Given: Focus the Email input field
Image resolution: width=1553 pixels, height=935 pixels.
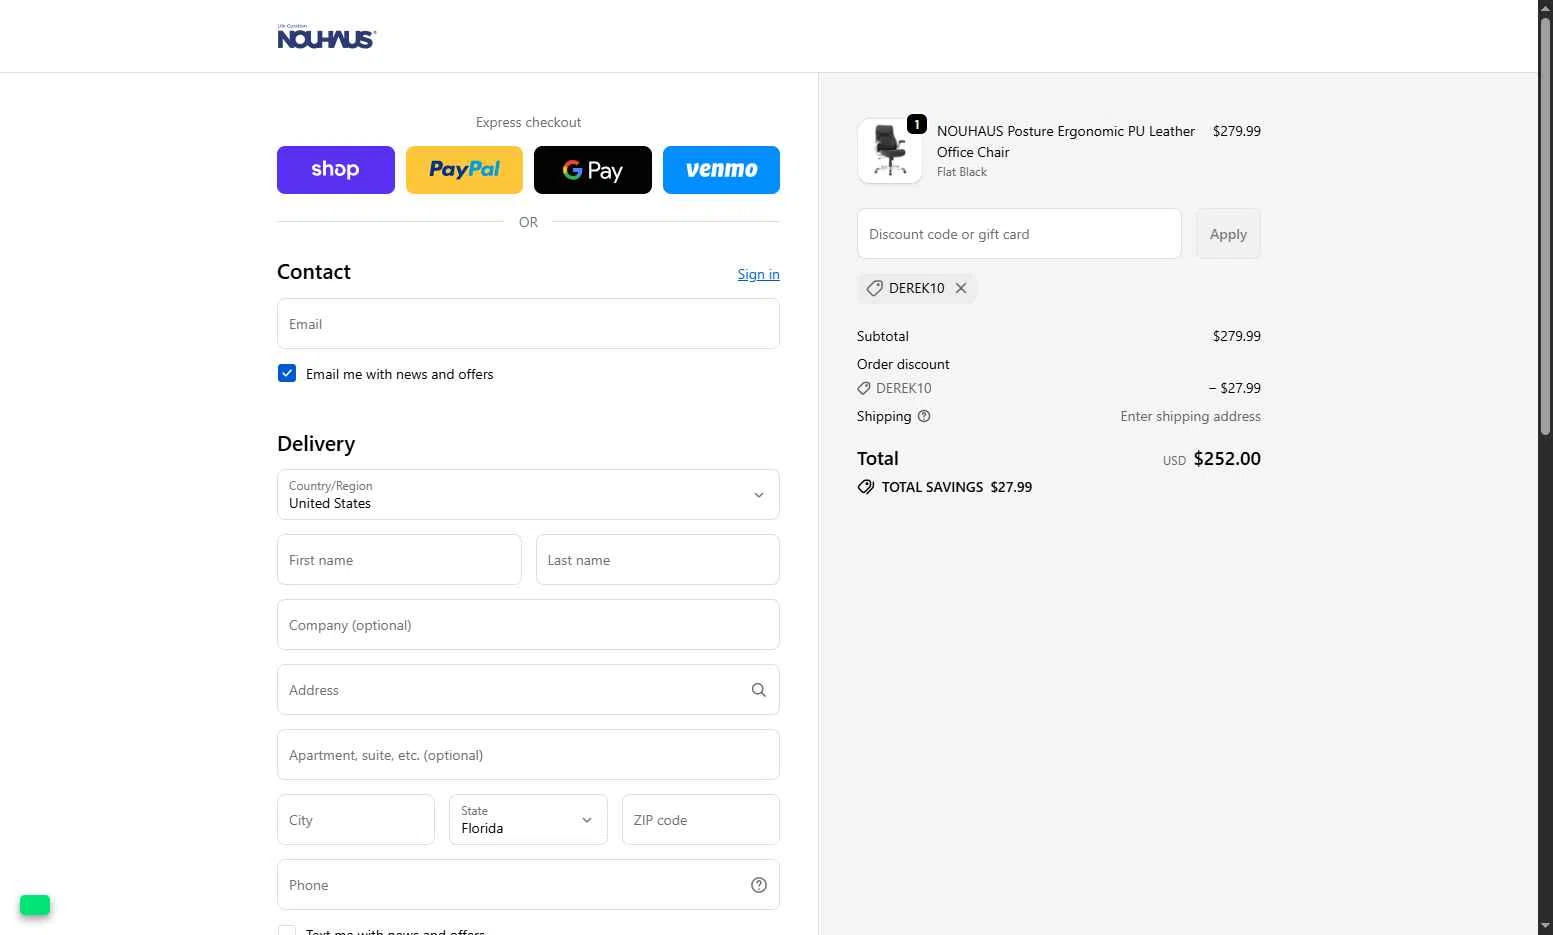Looking at the screenshot, I should 528,324.
